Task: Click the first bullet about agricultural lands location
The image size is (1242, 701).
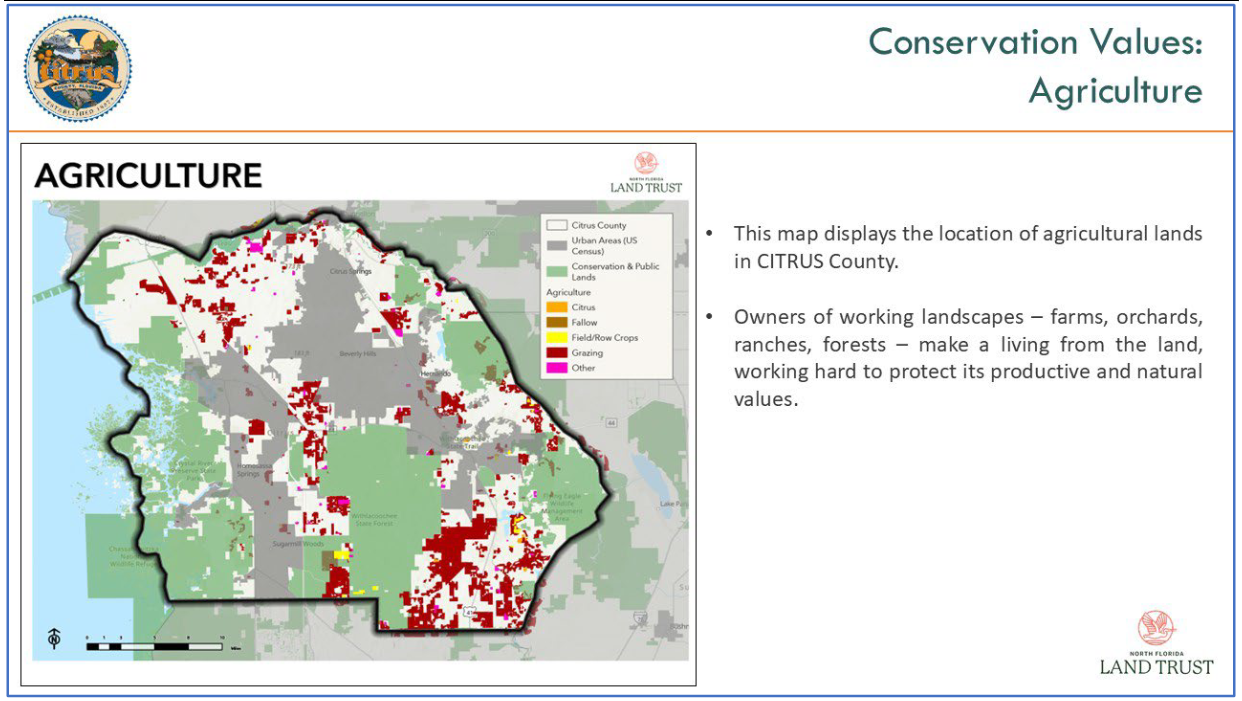Action: pos(967,246)
